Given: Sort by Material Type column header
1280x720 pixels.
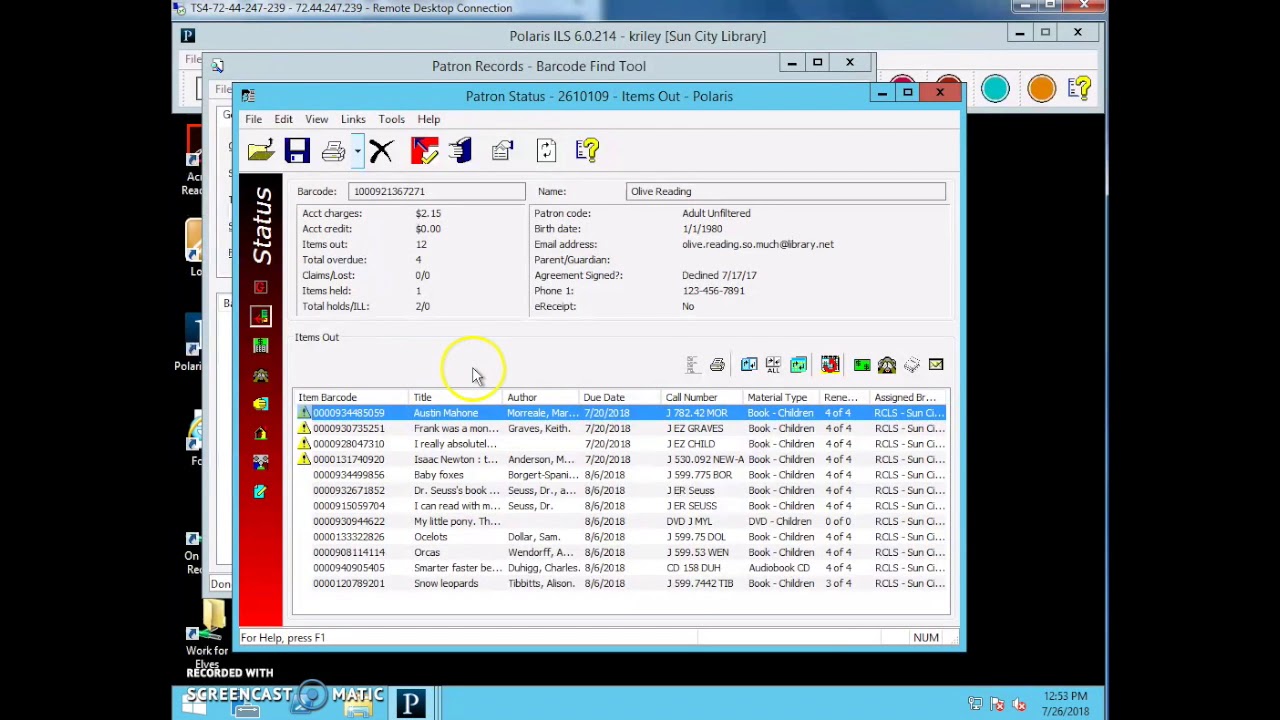Looking at the screenshot, I should coord(782,397).
